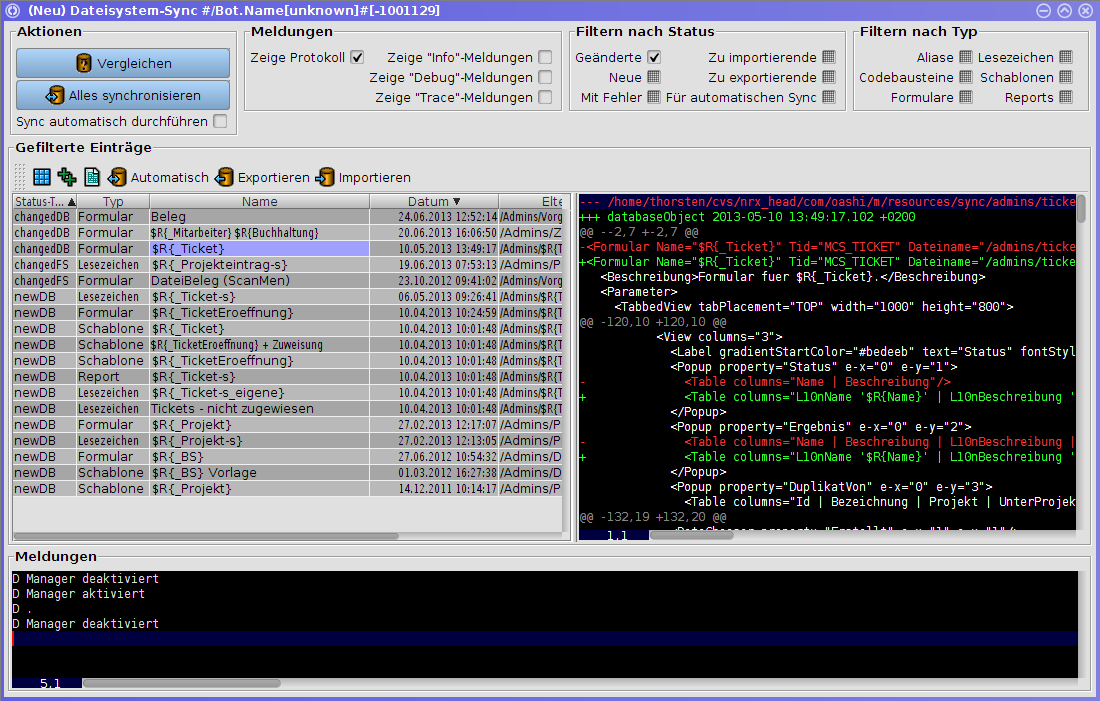Viewport: 1100px width, 701px height.
Task: Click the blue table grid icon
Action: [42, 177]
